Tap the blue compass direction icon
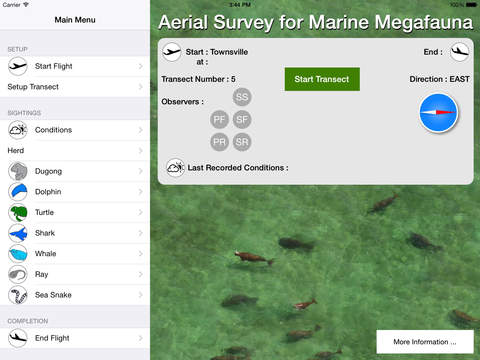The image size is (480, 360). 438,113
